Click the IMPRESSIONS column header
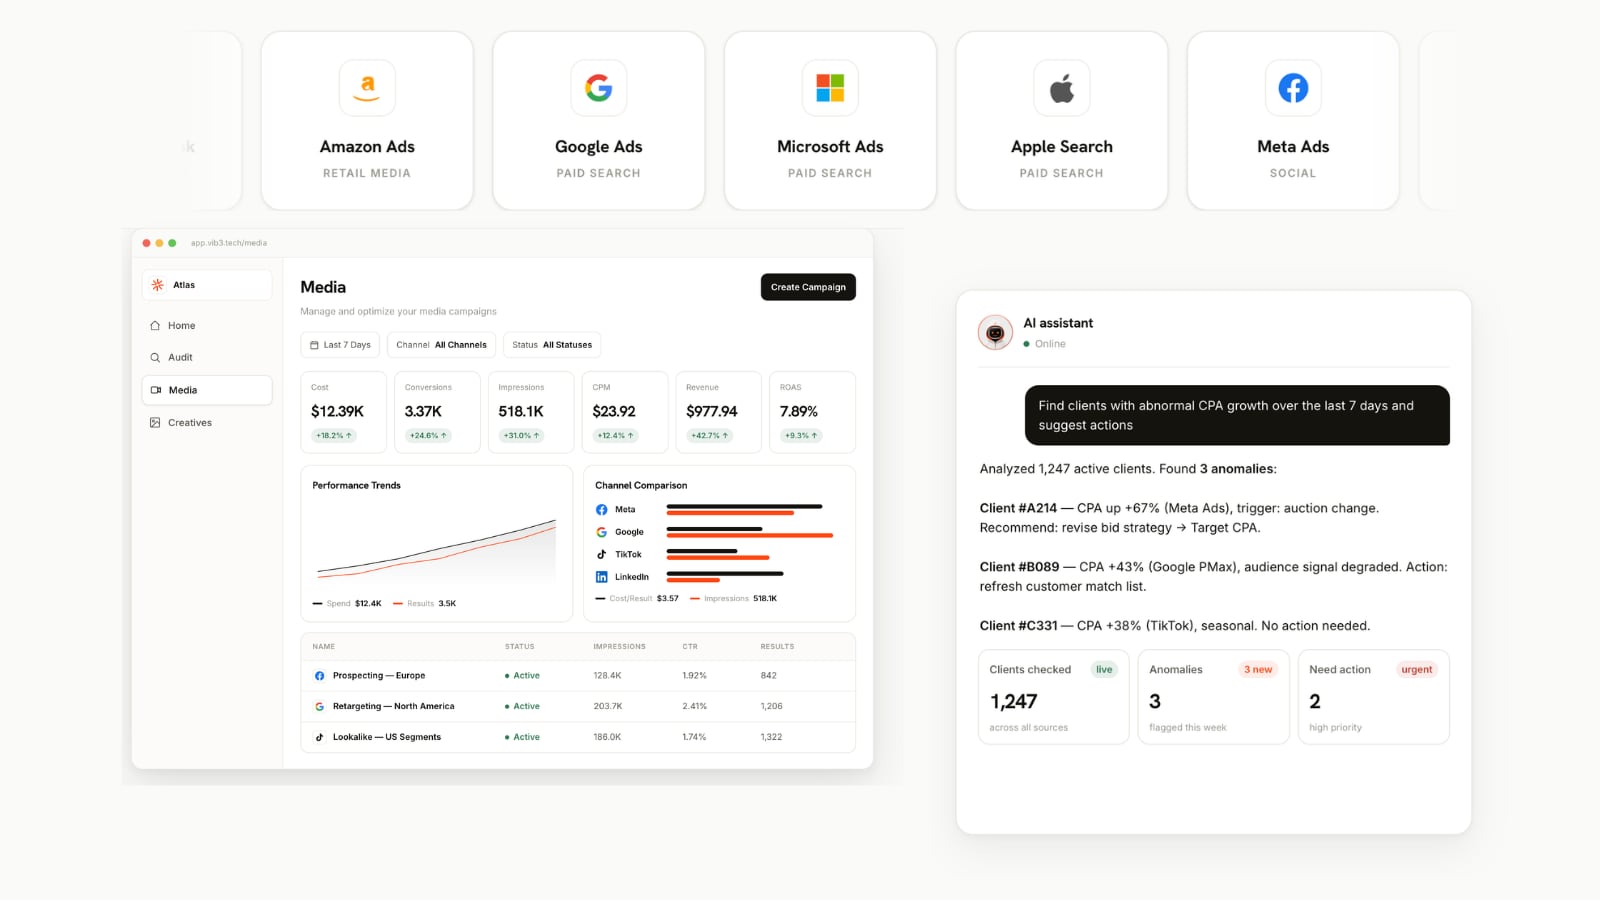The width and height of the screenshot is (1600, 900). [x=619, y=647]
